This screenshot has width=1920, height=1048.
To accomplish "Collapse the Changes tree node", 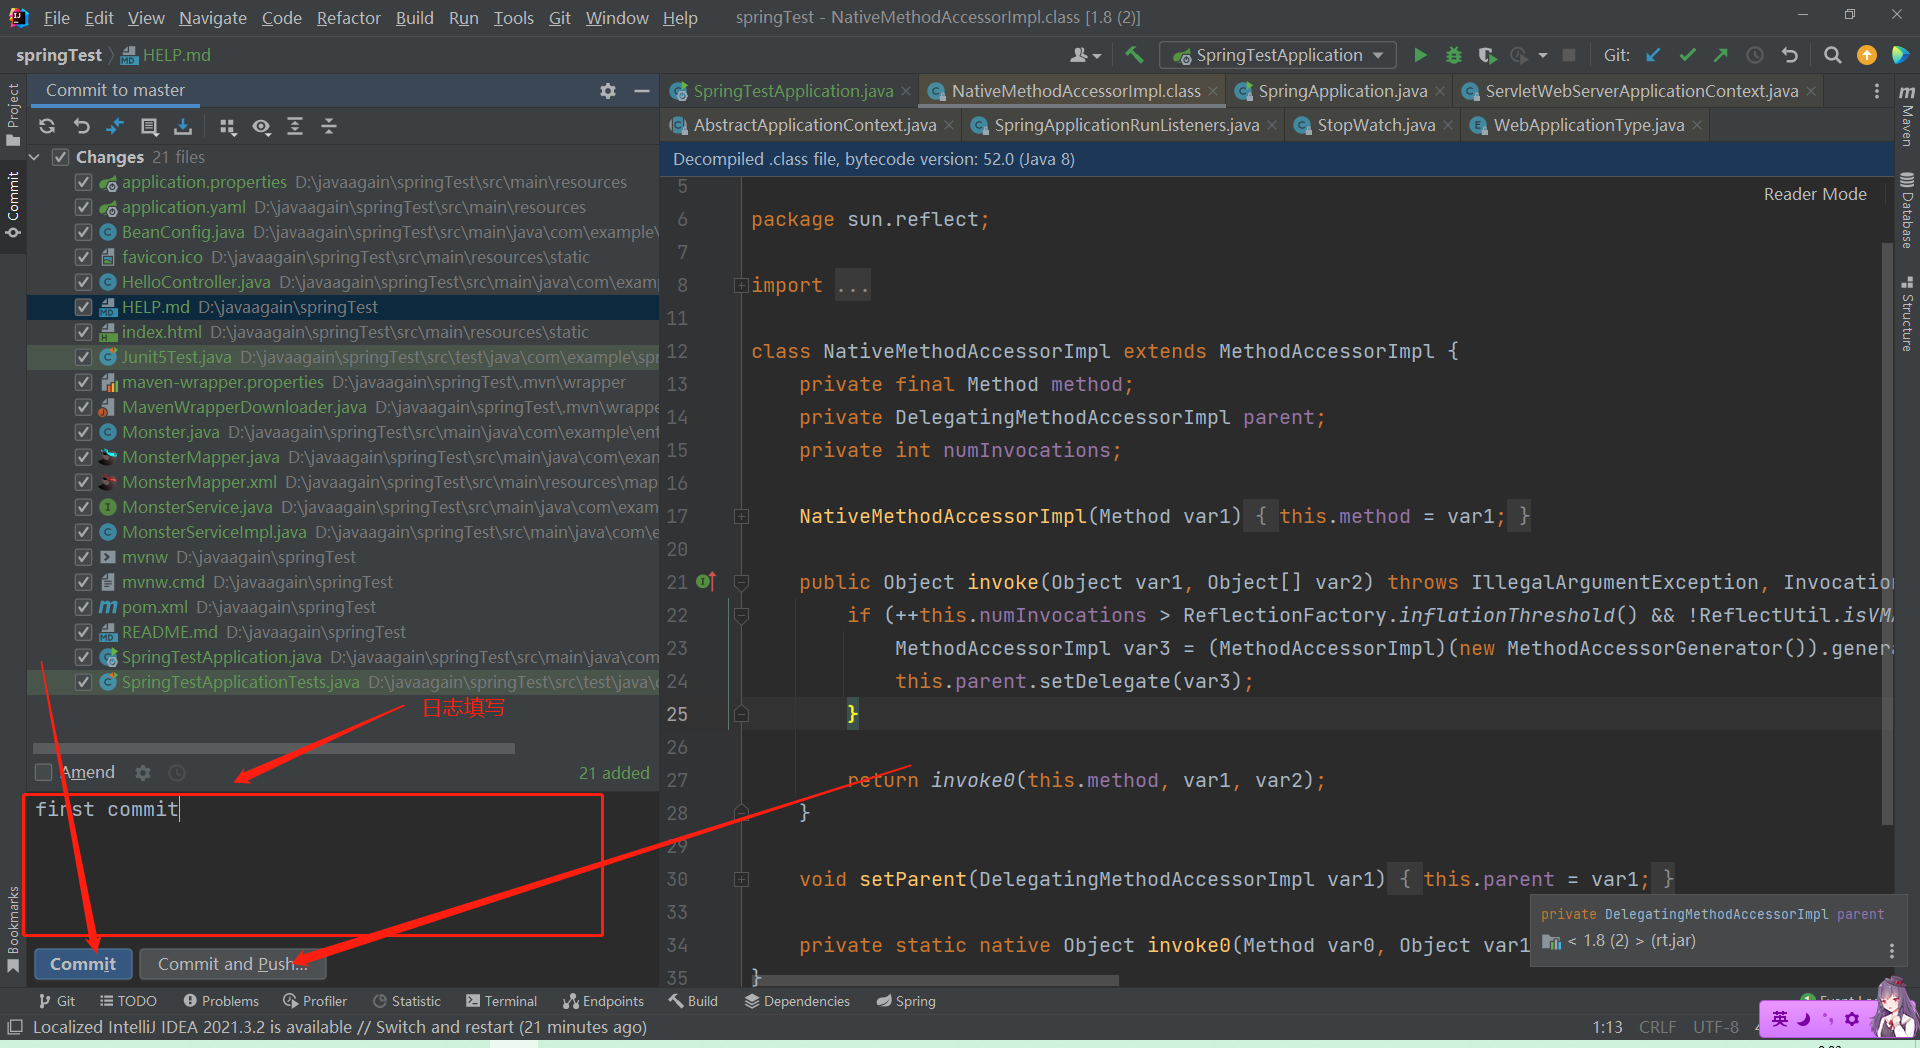I will [35, 157].
